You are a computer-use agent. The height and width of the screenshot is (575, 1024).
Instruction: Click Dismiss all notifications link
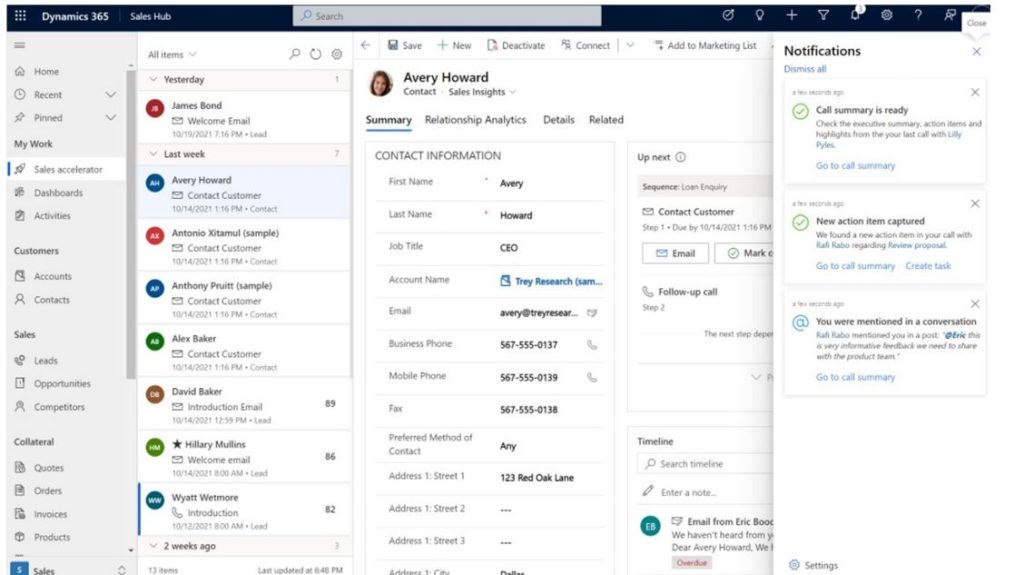[805, 69]
